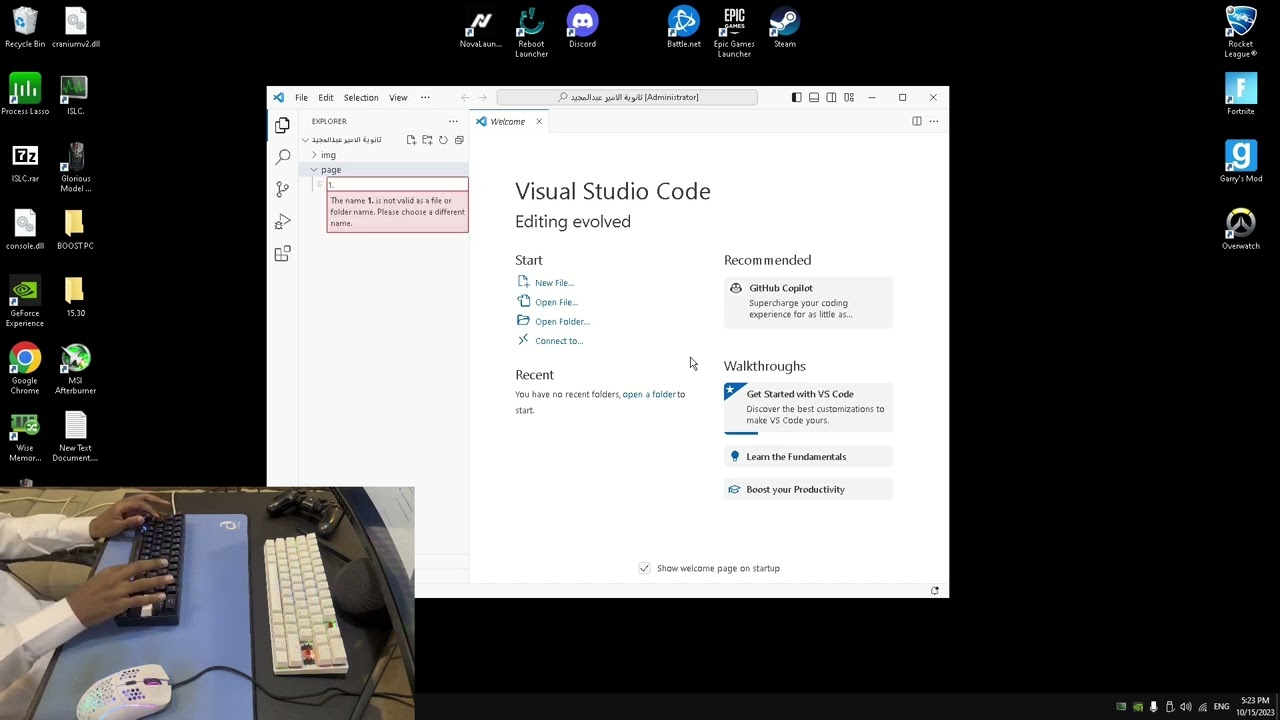Click the Open File... link
The height and width of the screenshot is (720, 1280).
pyautogui.click(x=556, y=302)
